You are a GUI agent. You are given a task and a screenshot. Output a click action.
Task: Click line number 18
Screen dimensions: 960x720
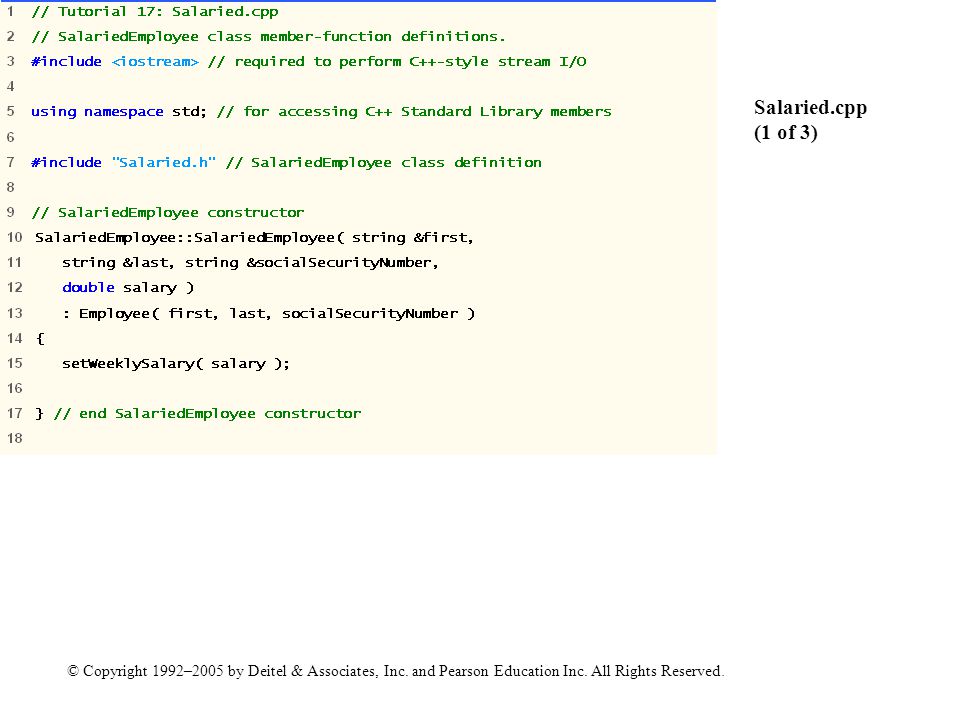pos(15,438)
